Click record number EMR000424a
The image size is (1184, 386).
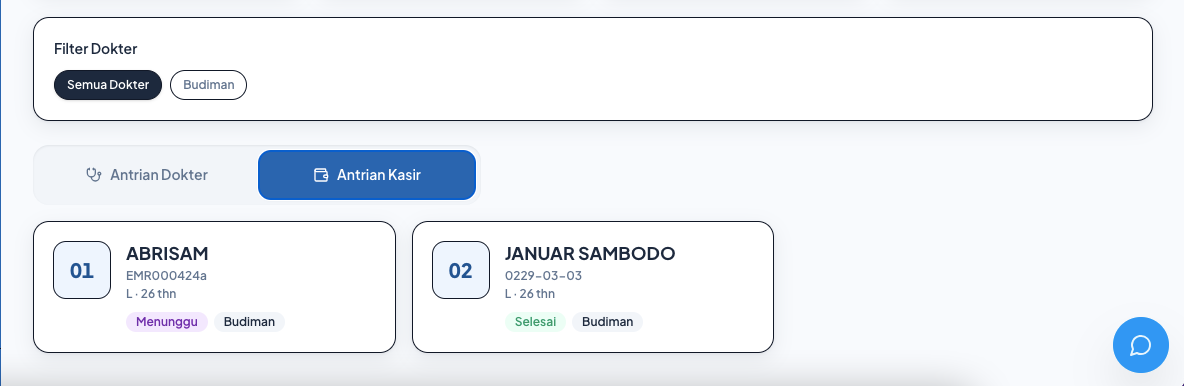[166, 276]
